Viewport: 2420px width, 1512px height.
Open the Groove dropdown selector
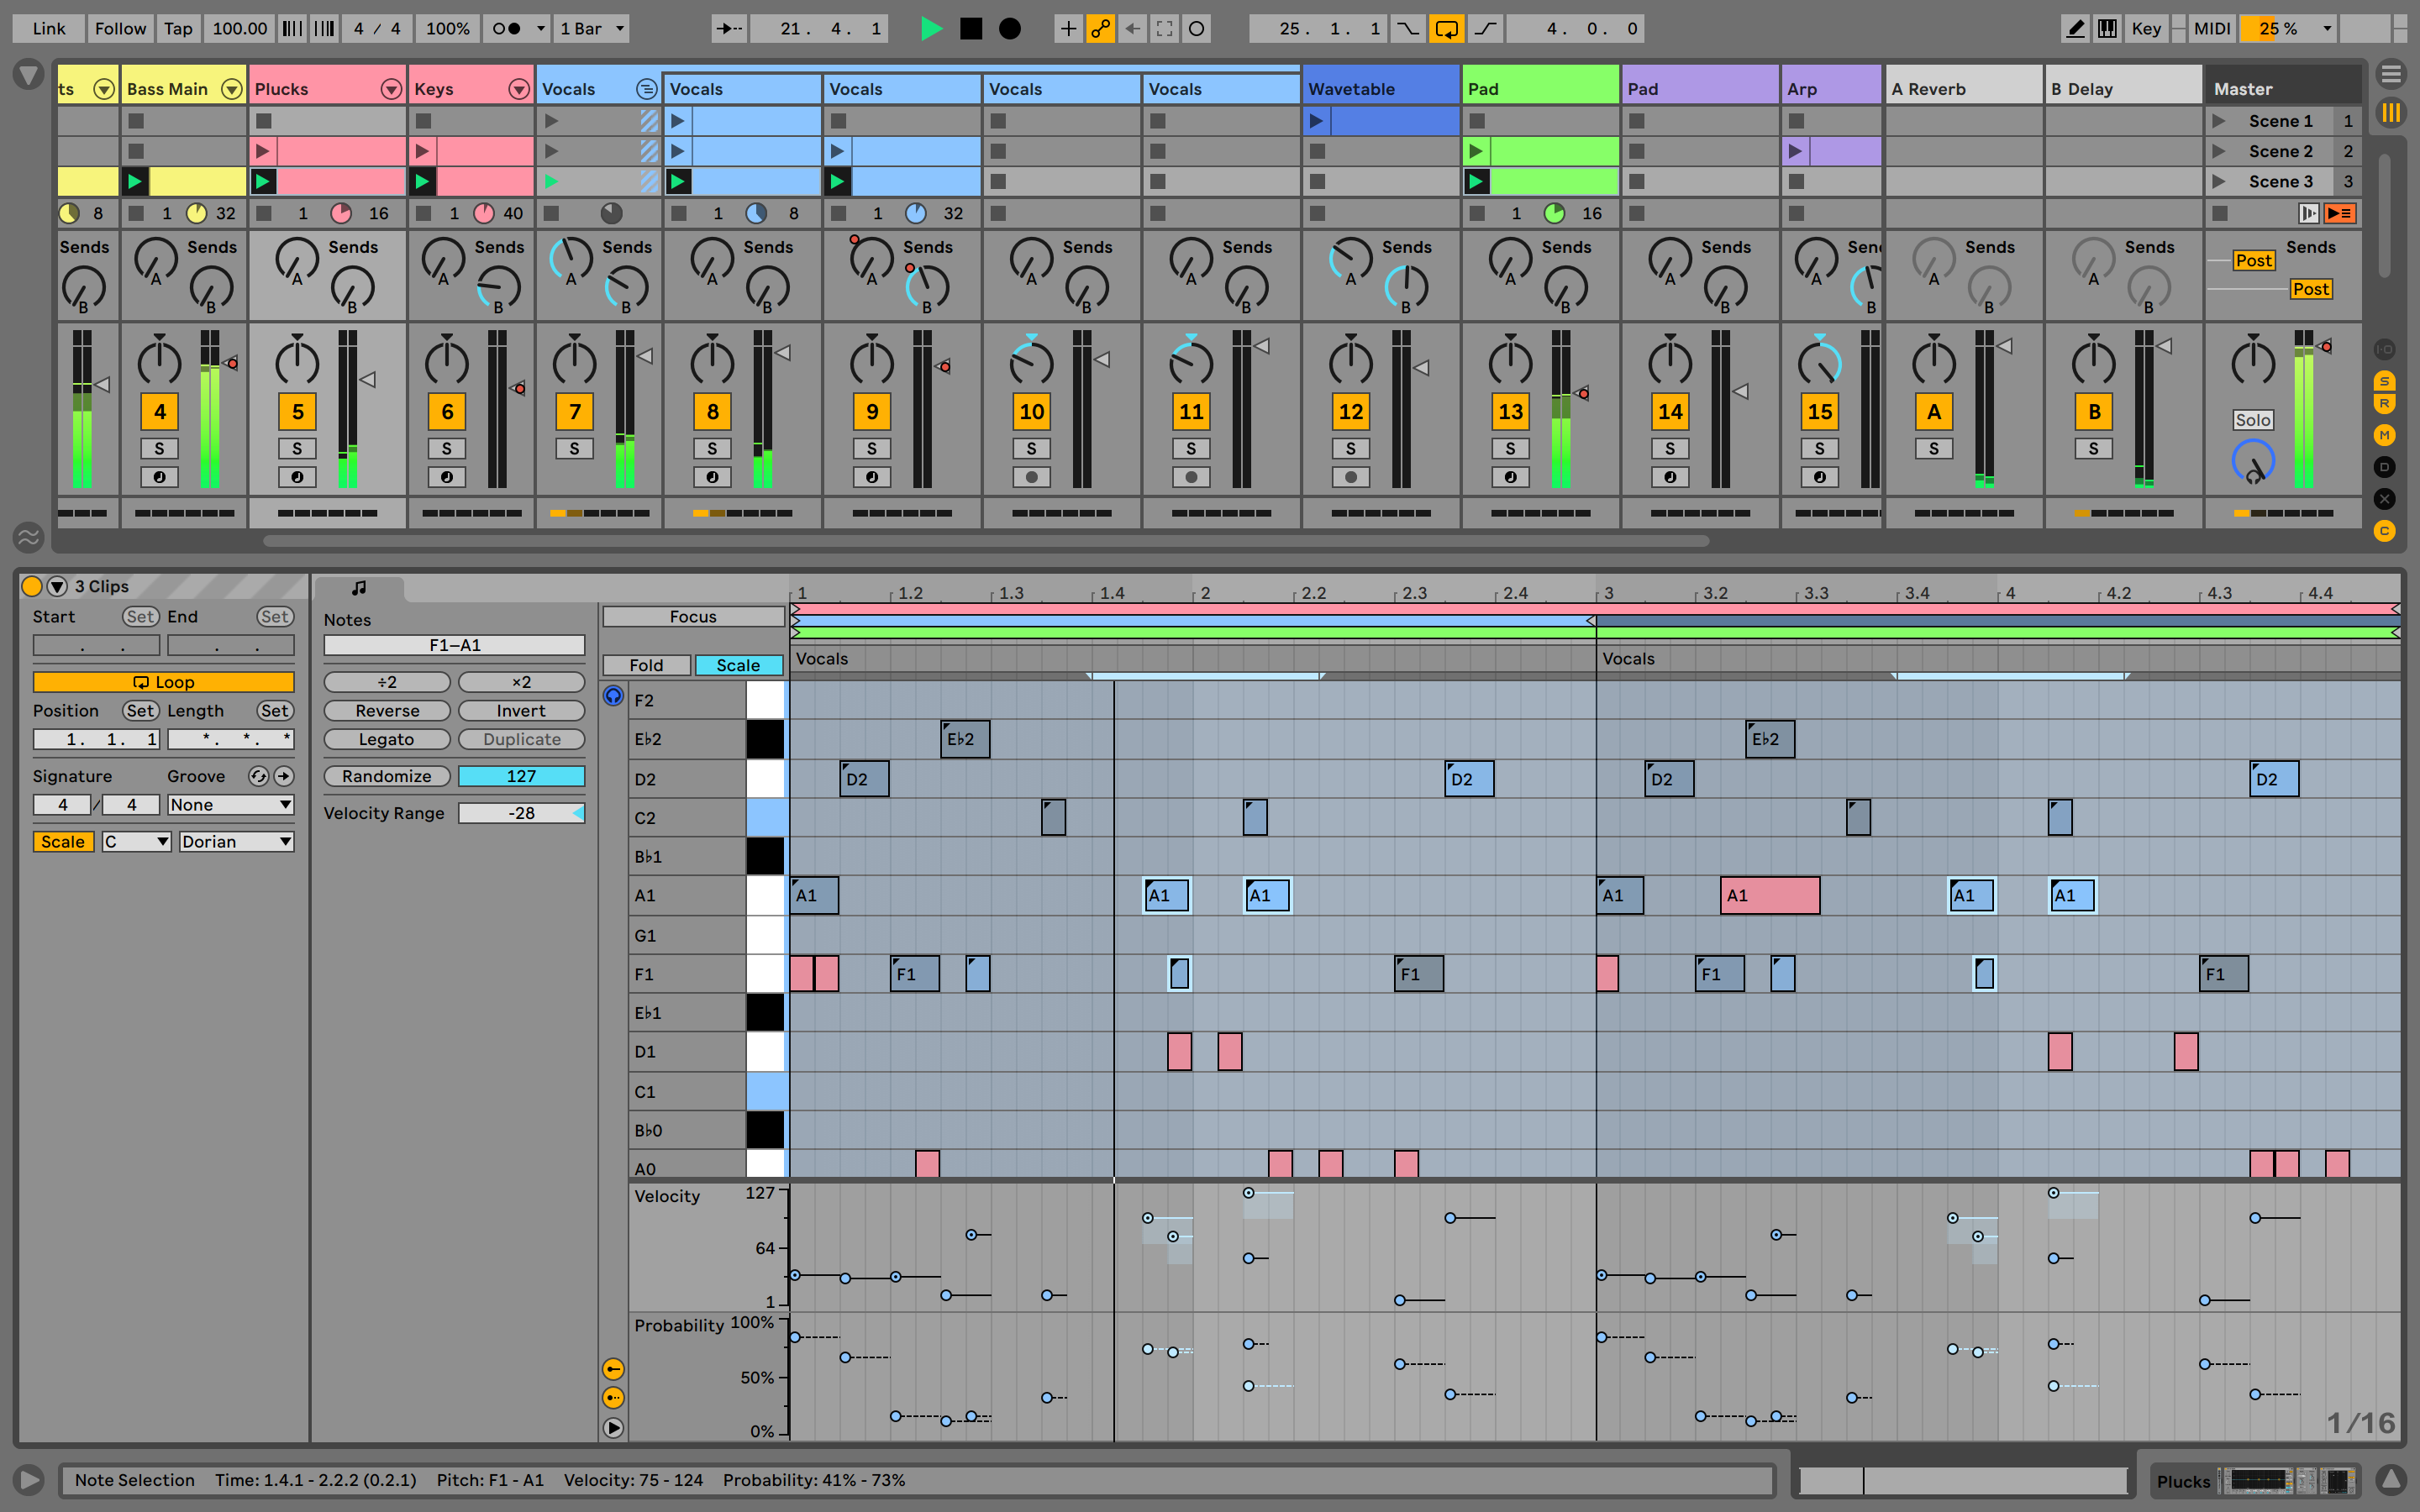click(x=227, y=803)
